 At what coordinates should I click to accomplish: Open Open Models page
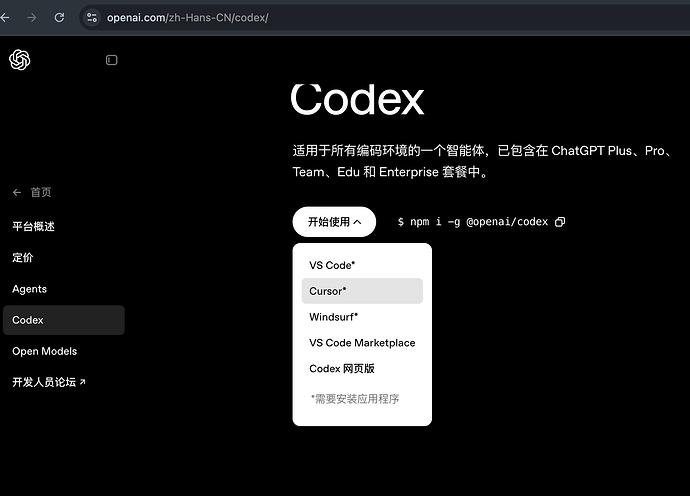point(44,351)
